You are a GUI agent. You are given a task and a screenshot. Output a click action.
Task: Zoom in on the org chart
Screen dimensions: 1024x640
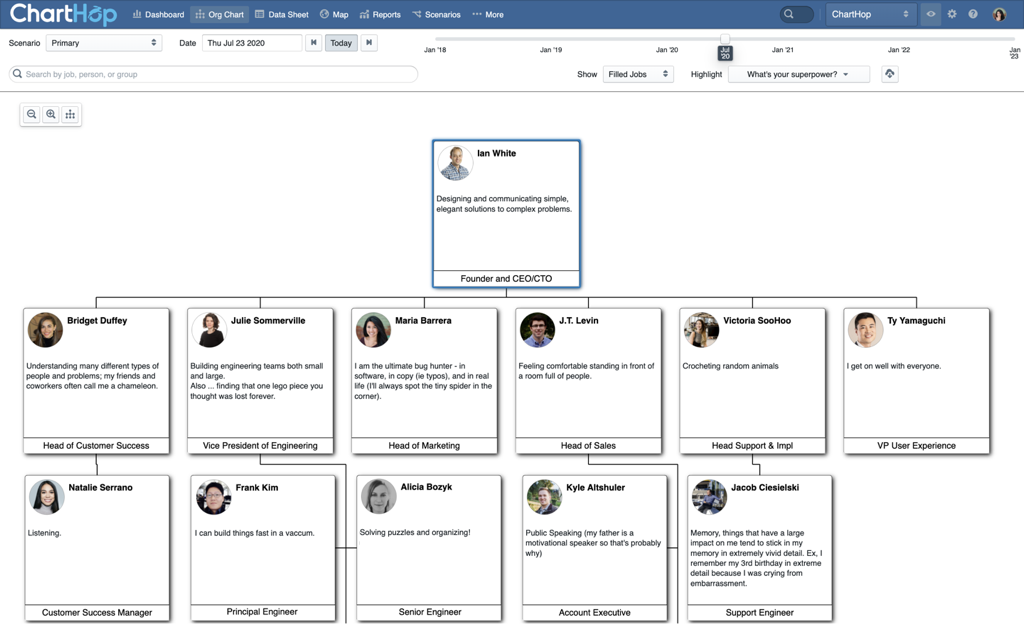pyautogui.click(x=51, y=115)
